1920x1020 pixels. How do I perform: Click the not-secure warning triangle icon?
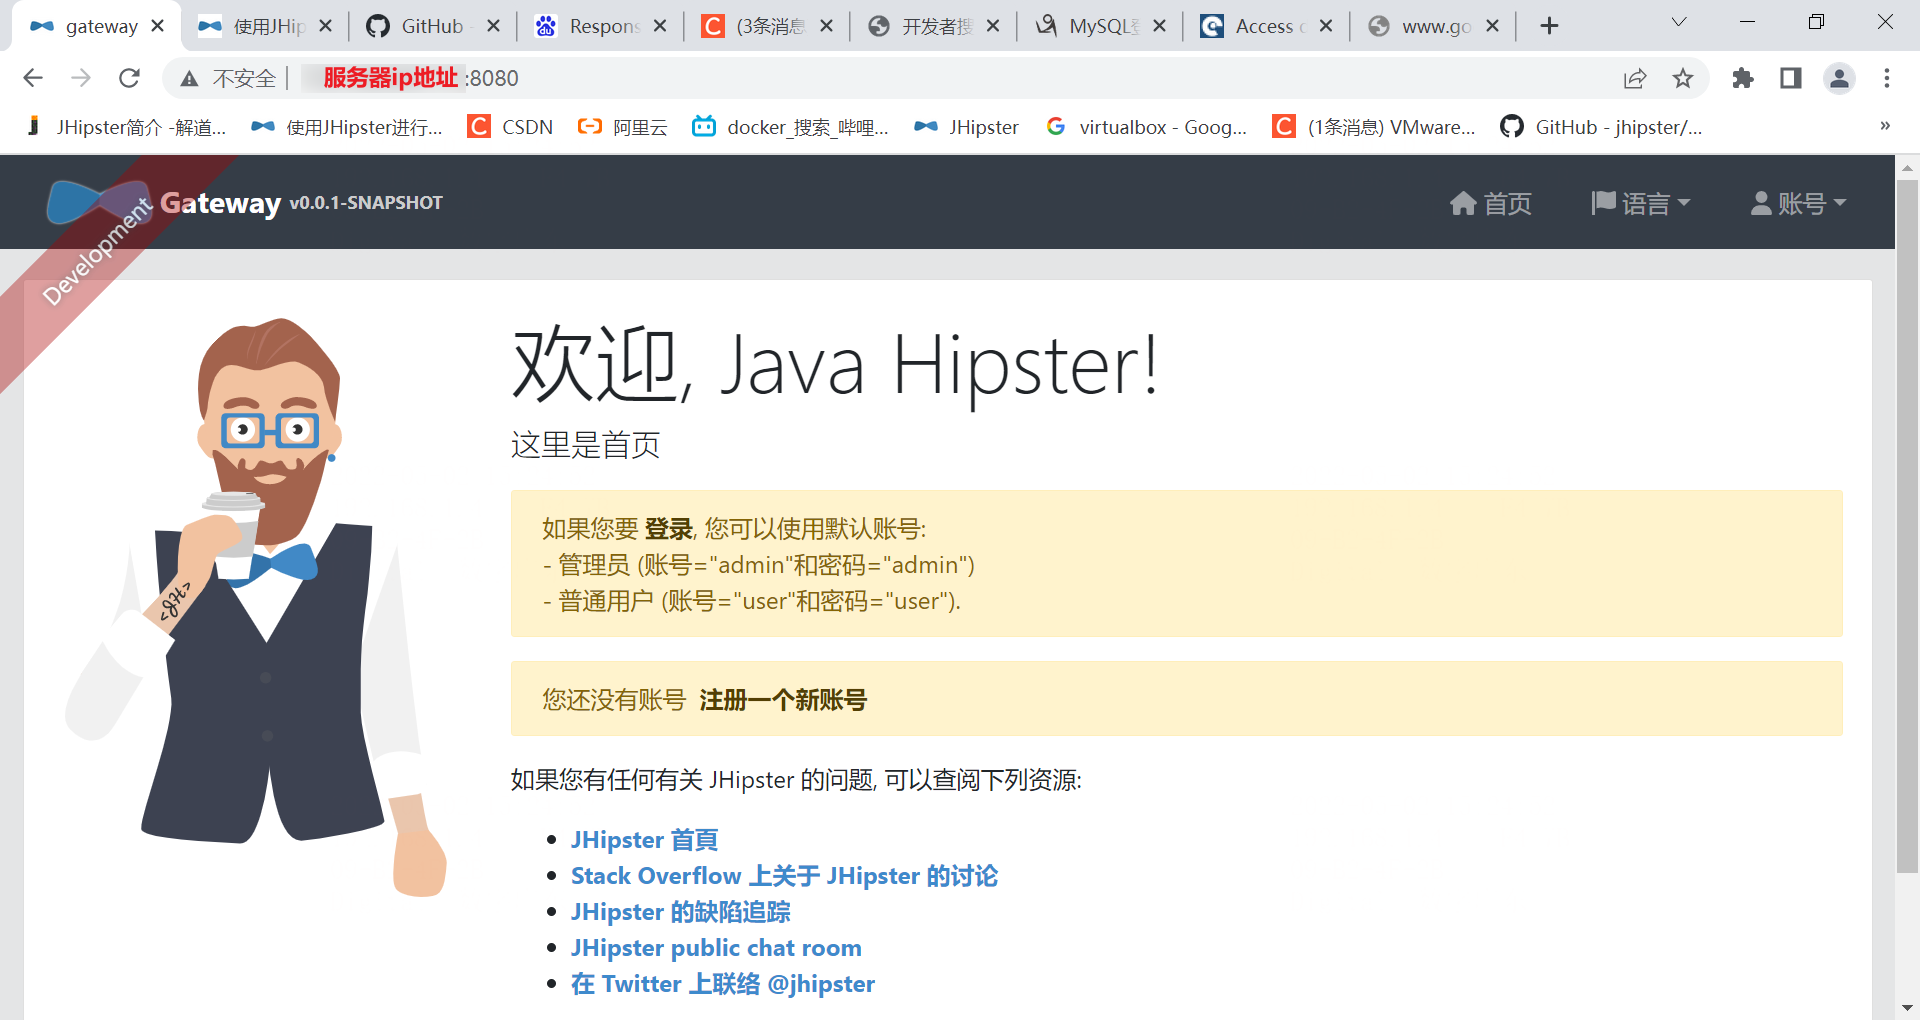[x=189, y=79]
